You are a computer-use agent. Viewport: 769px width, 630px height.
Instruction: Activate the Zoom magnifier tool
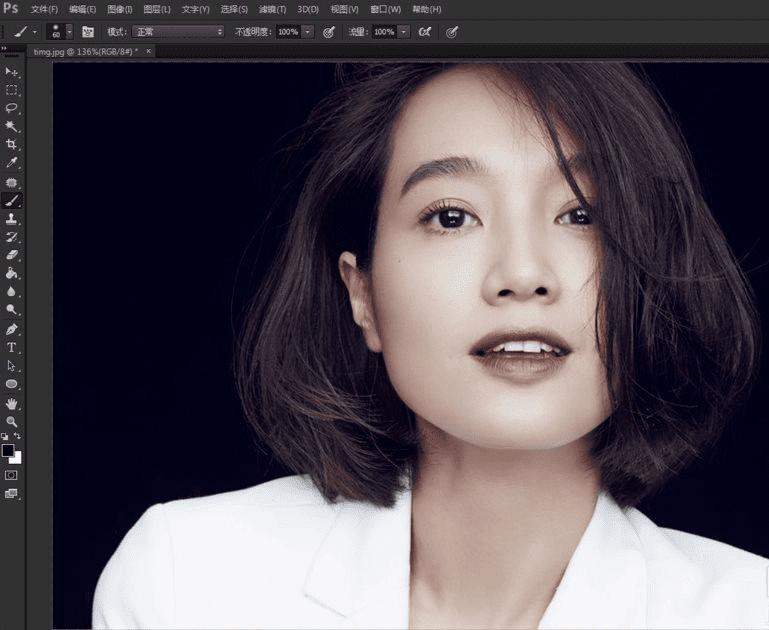tap(12, 421)
